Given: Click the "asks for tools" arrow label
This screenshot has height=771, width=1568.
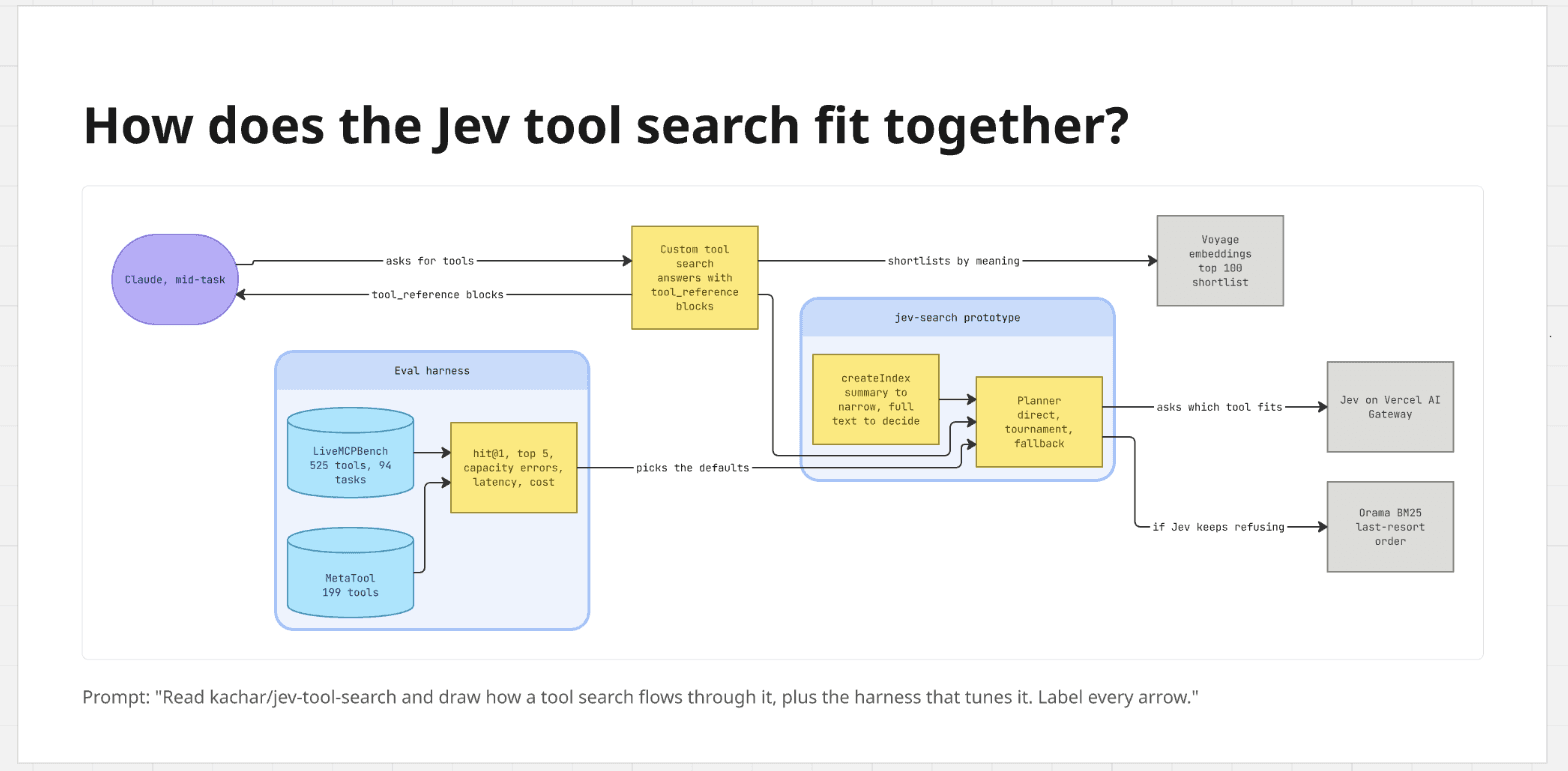Looking at the screenshot, I should 430,261.
